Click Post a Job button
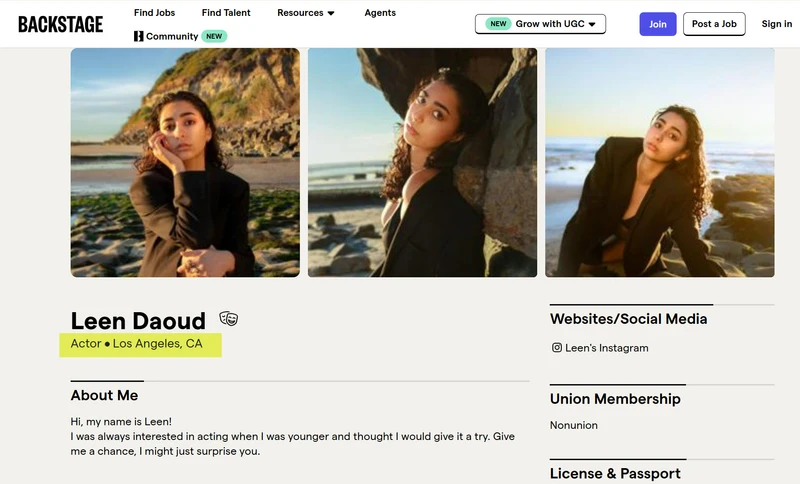 (x=714, y=24)
